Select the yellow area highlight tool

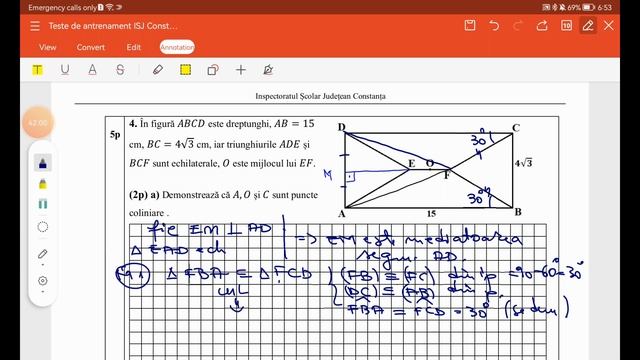(x=185, y=70)
